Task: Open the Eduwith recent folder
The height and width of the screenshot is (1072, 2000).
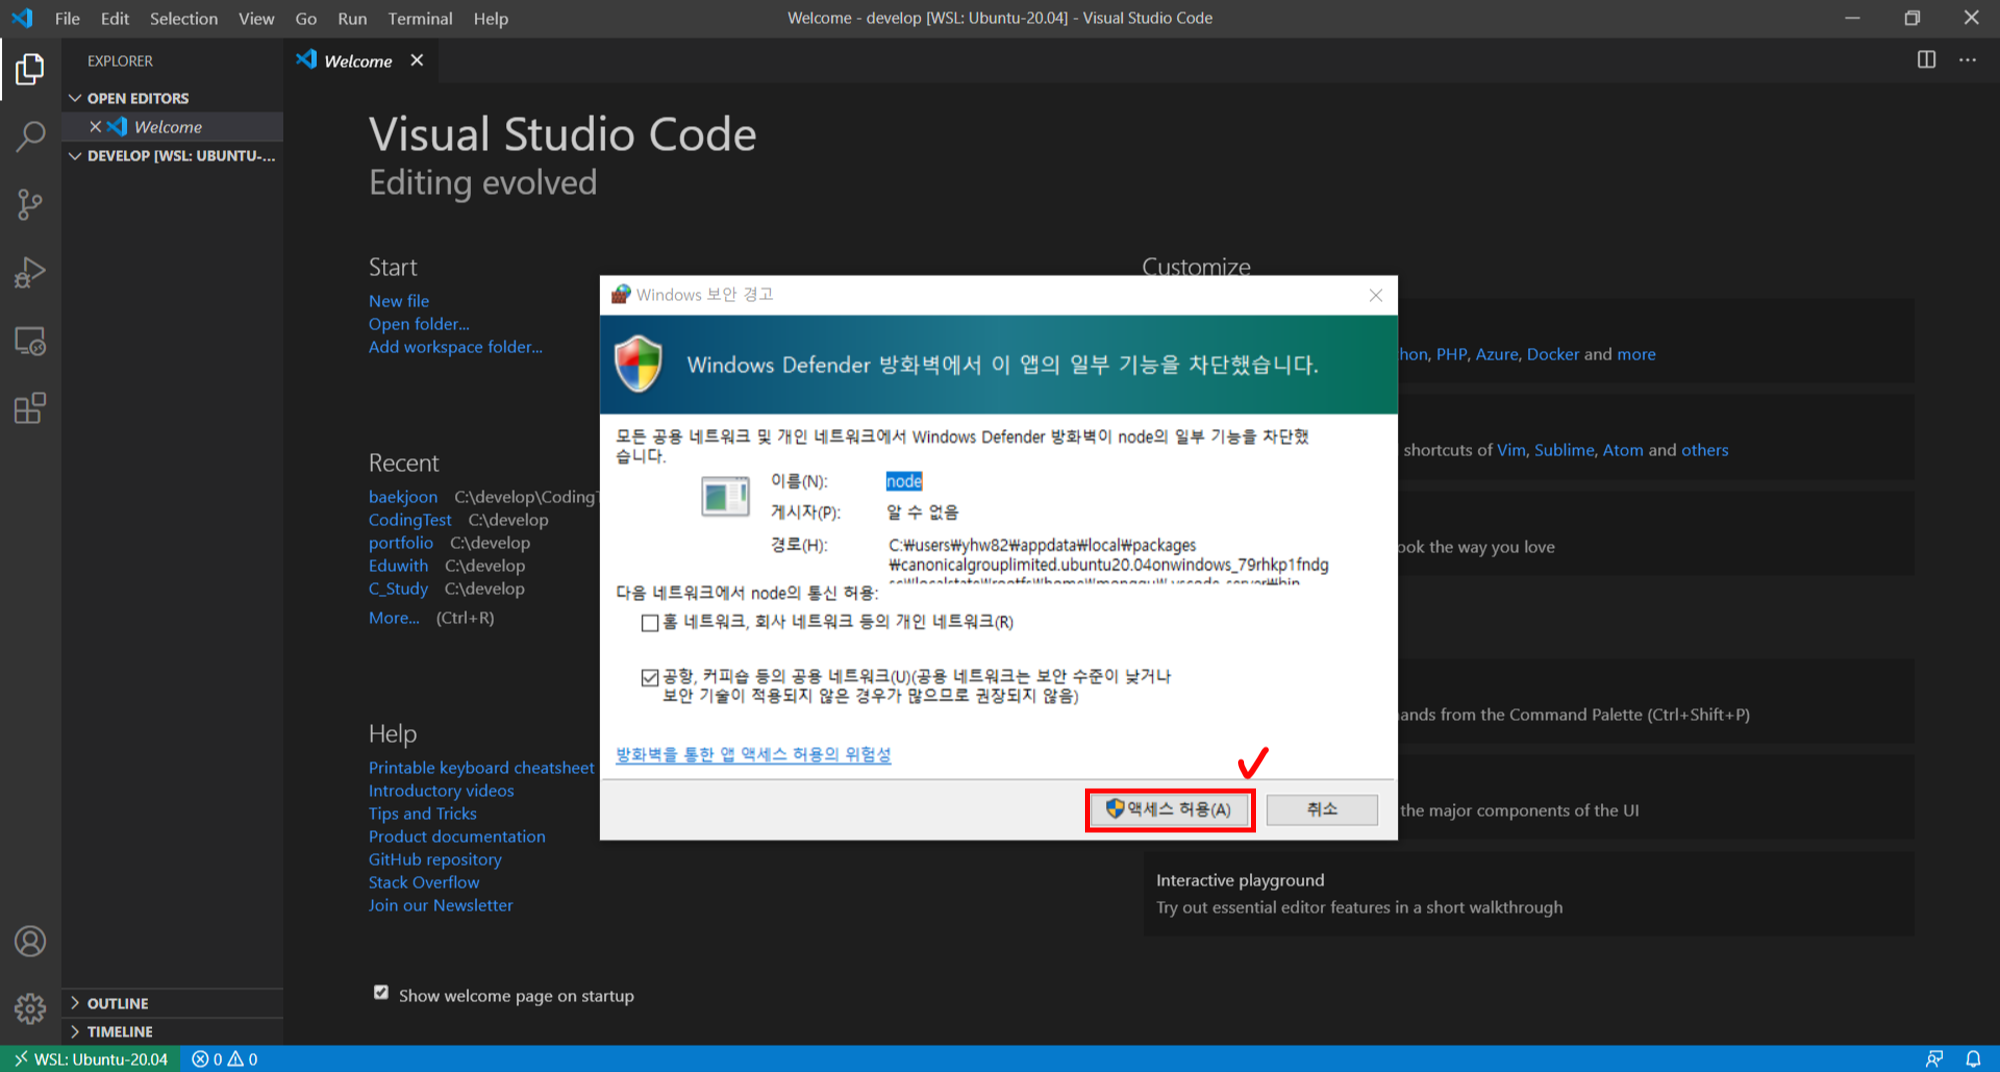Action: click(x=398, y=566)
